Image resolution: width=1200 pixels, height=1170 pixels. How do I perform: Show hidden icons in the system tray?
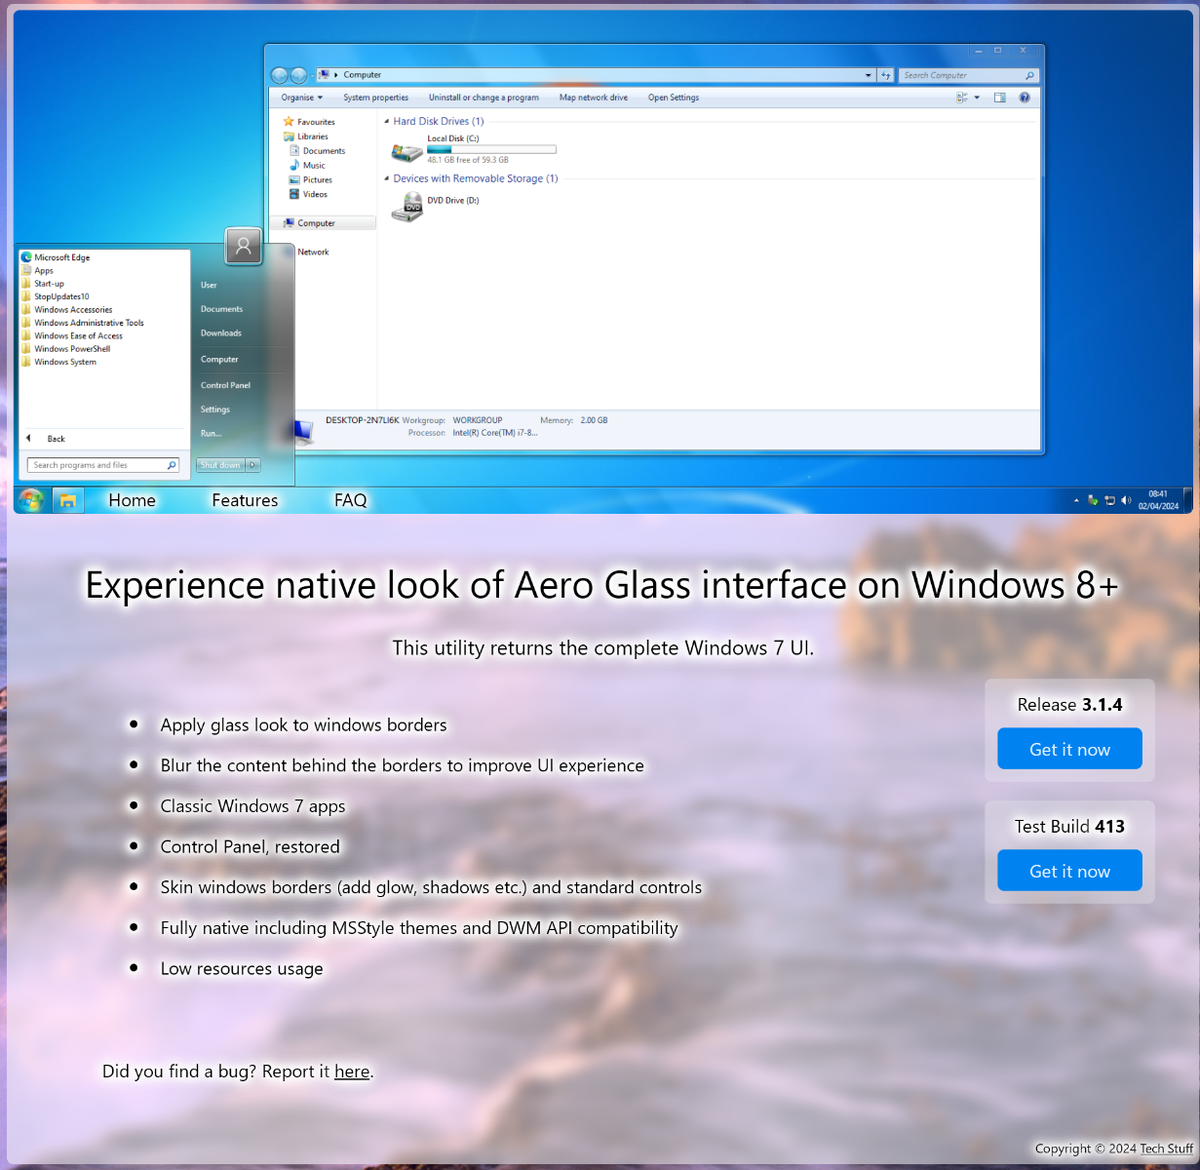tap(1077, 500)
